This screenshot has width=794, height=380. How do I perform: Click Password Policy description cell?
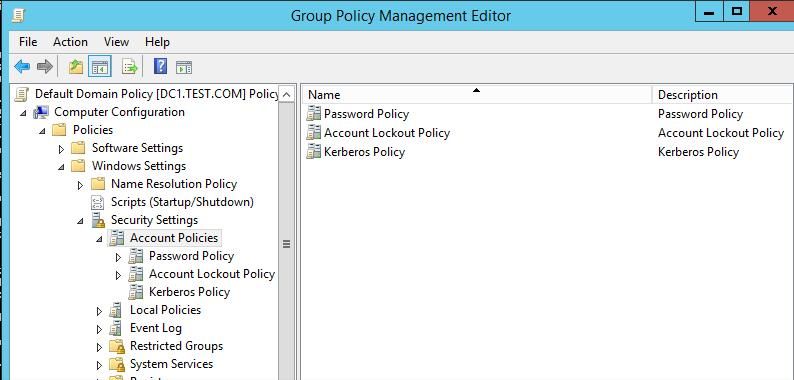tap(700, 114)
